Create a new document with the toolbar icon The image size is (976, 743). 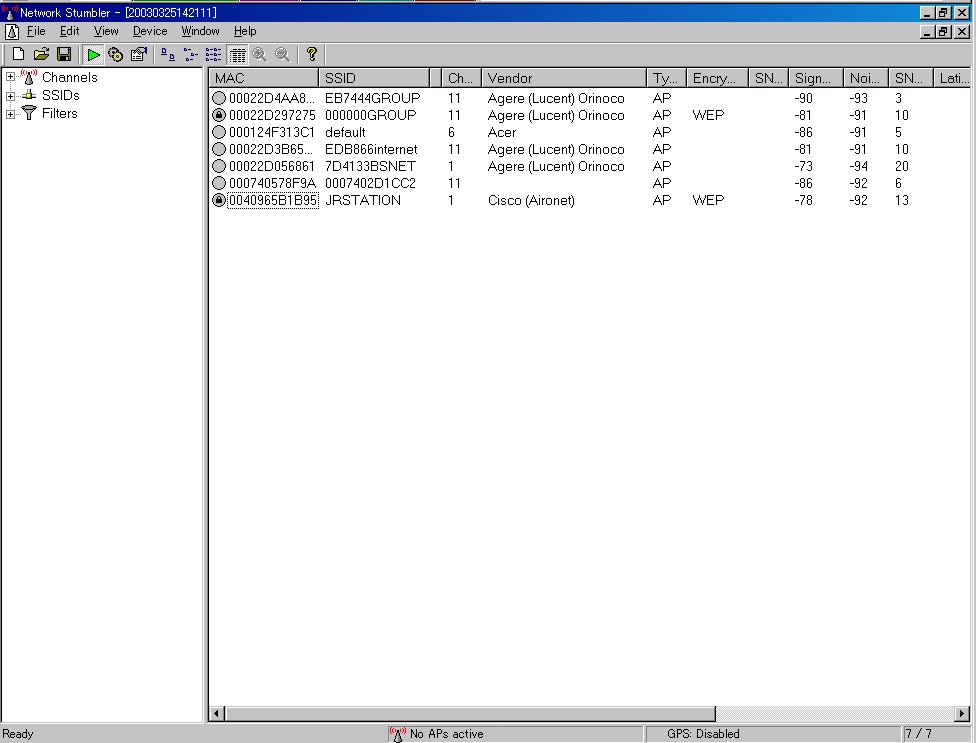19,55
